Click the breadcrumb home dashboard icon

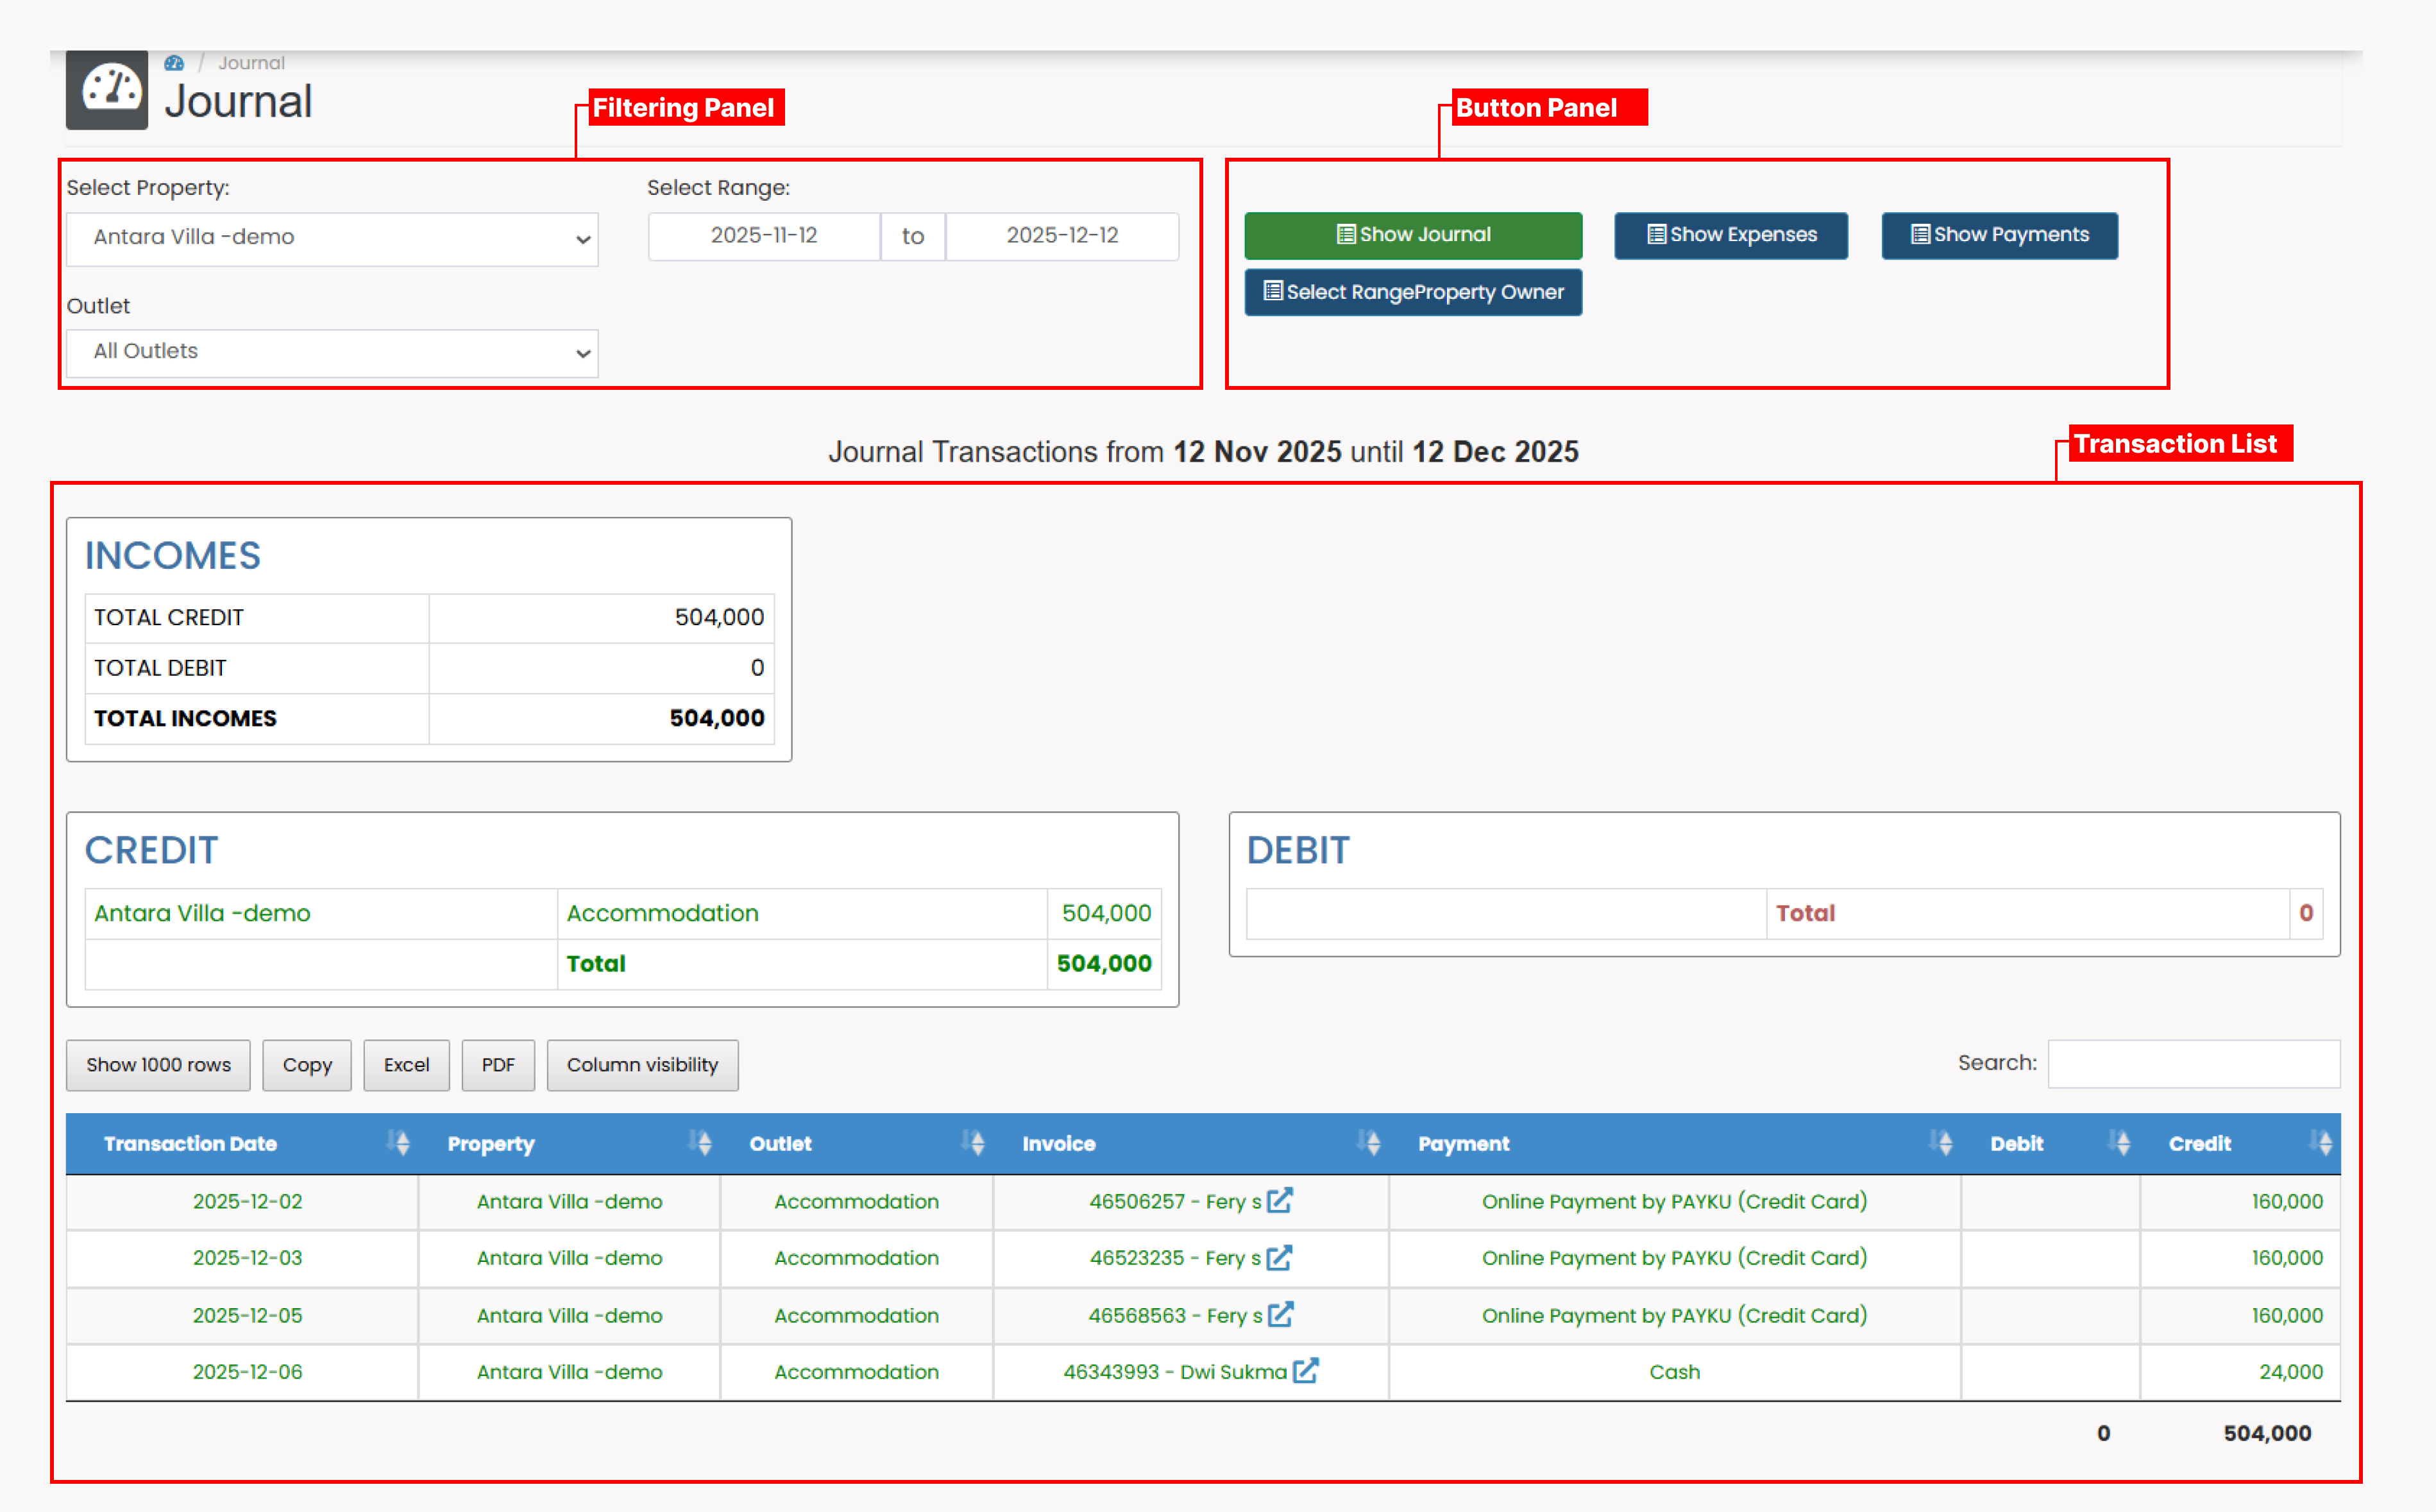point(174,63)
